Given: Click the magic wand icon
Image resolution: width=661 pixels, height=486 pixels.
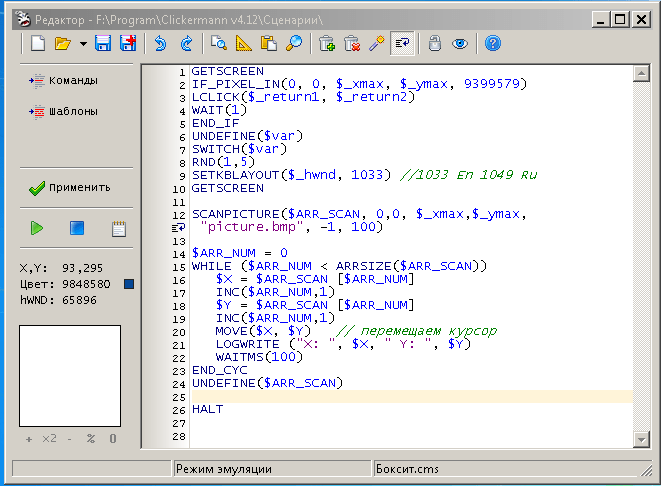Looking at the screenshot, I should click(x=376, y=43).
